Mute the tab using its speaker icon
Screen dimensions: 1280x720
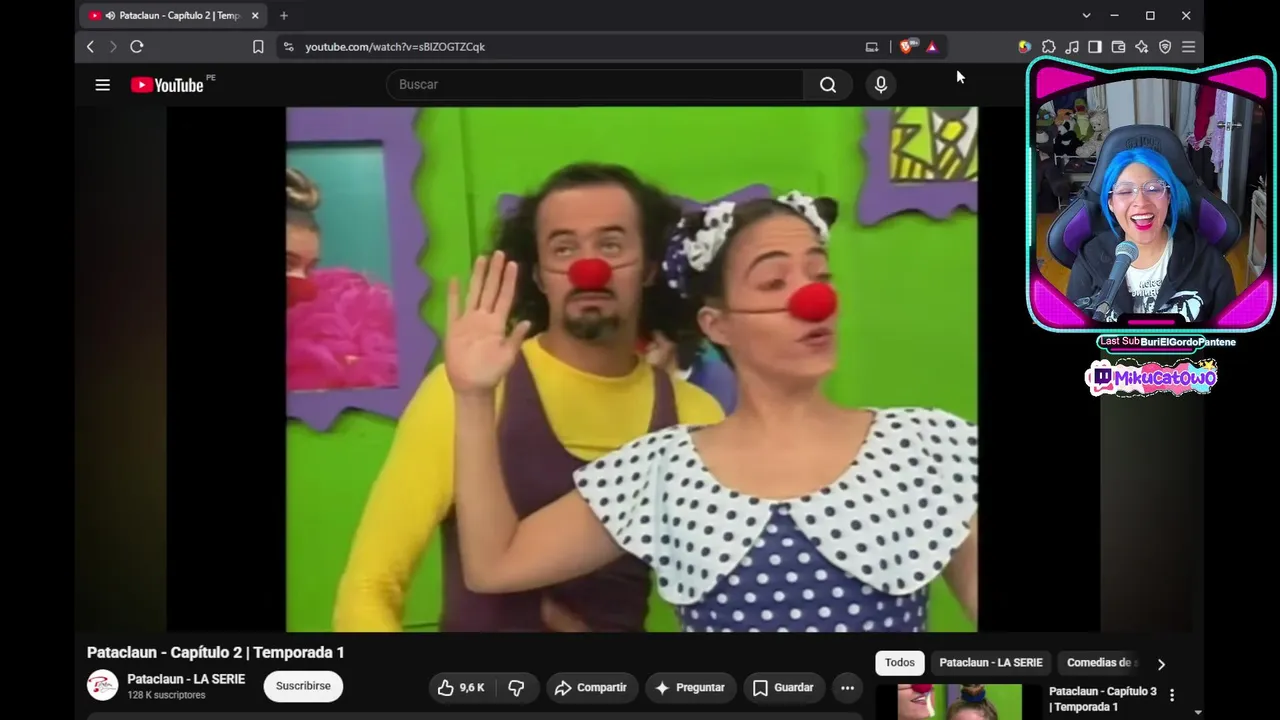tap(109, 16)
